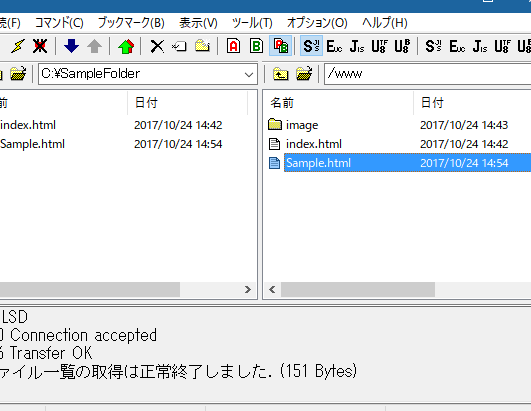
Task: Select JIS in right encoding group
Action: pyautogui.click(x=480, y=46)
